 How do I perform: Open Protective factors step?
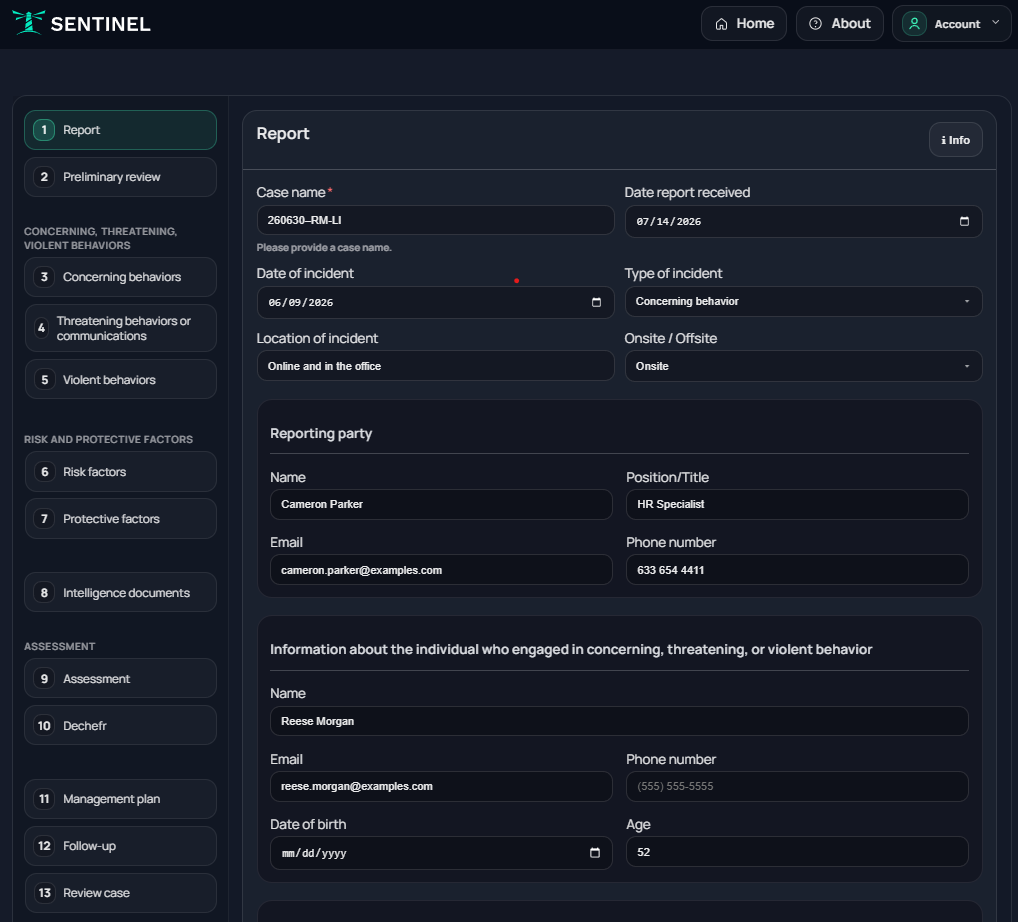click(120, 518)
